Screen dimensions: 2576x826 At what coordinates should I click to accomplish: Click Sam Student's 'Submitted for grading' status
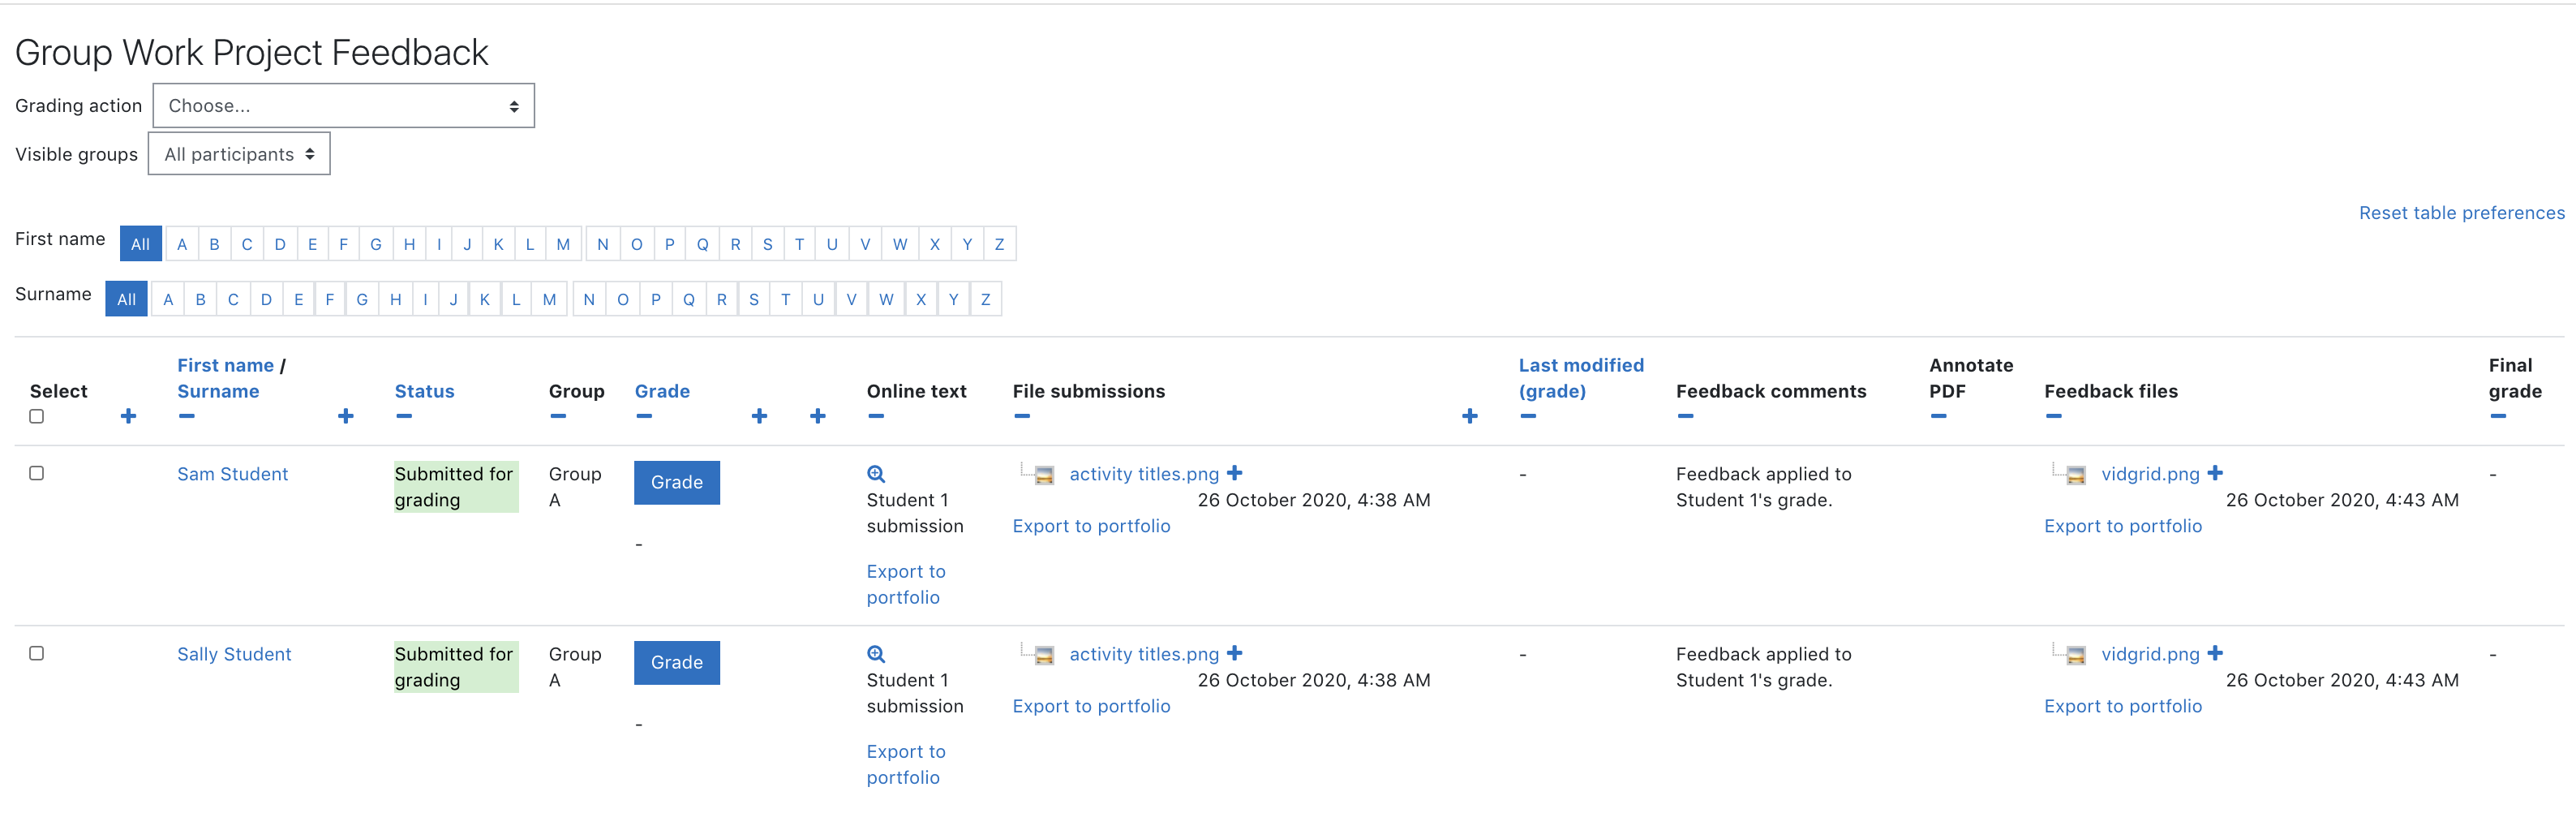click(x=456, y=487)
